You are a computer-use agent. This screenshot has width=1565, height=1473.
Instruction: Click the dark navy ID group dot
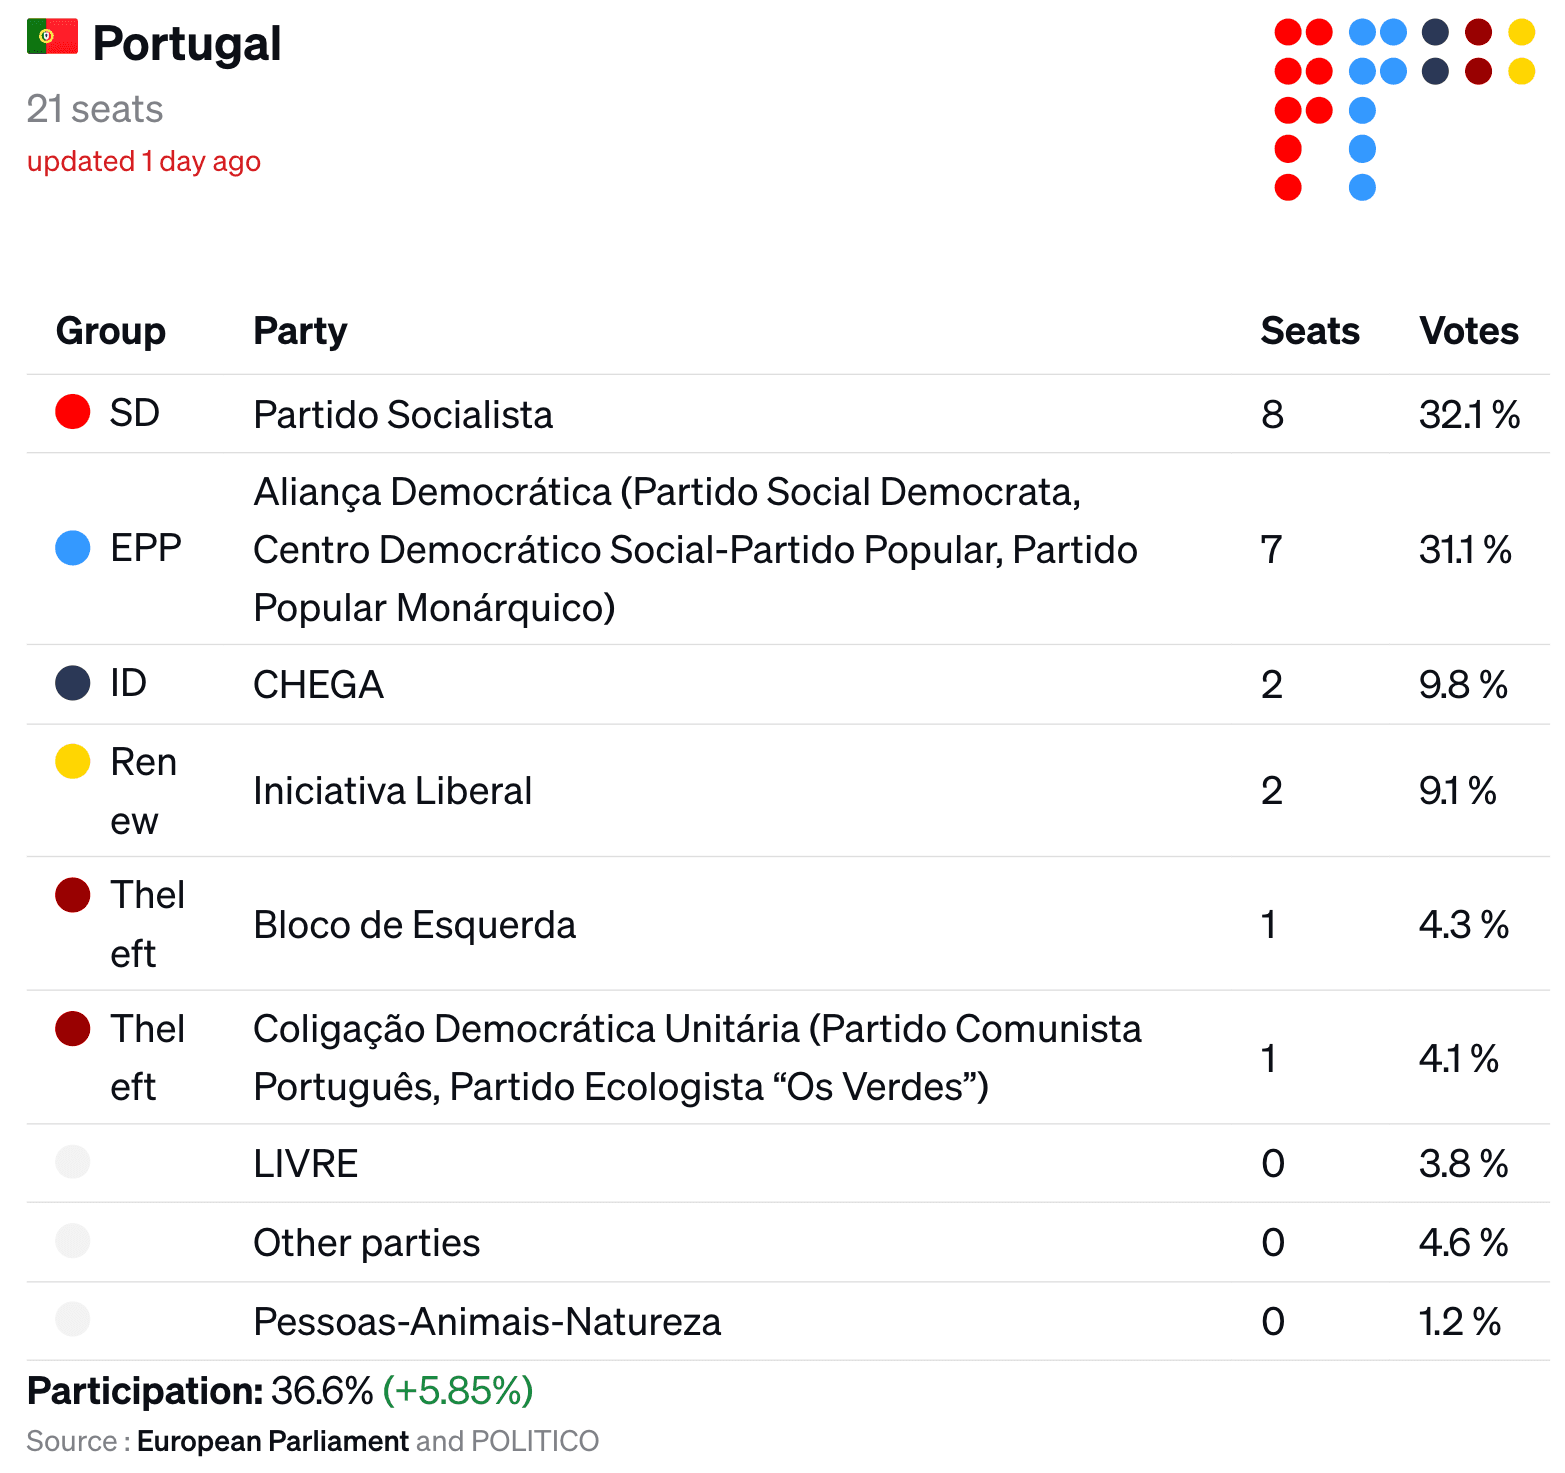click(x=73, y=683)
